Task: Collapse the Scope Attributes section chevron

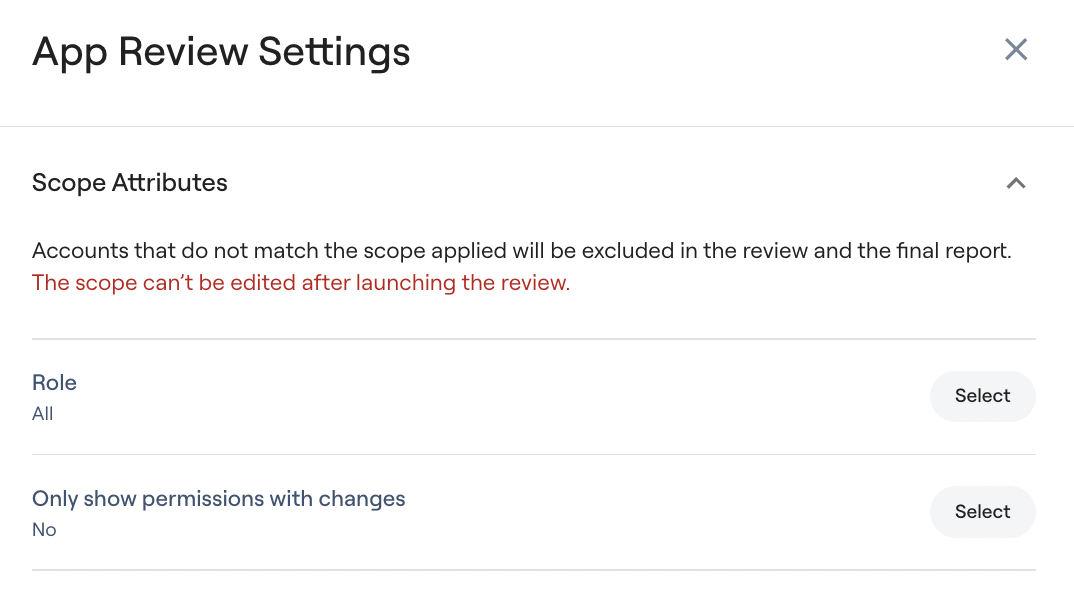Action: pos(1016,183)
